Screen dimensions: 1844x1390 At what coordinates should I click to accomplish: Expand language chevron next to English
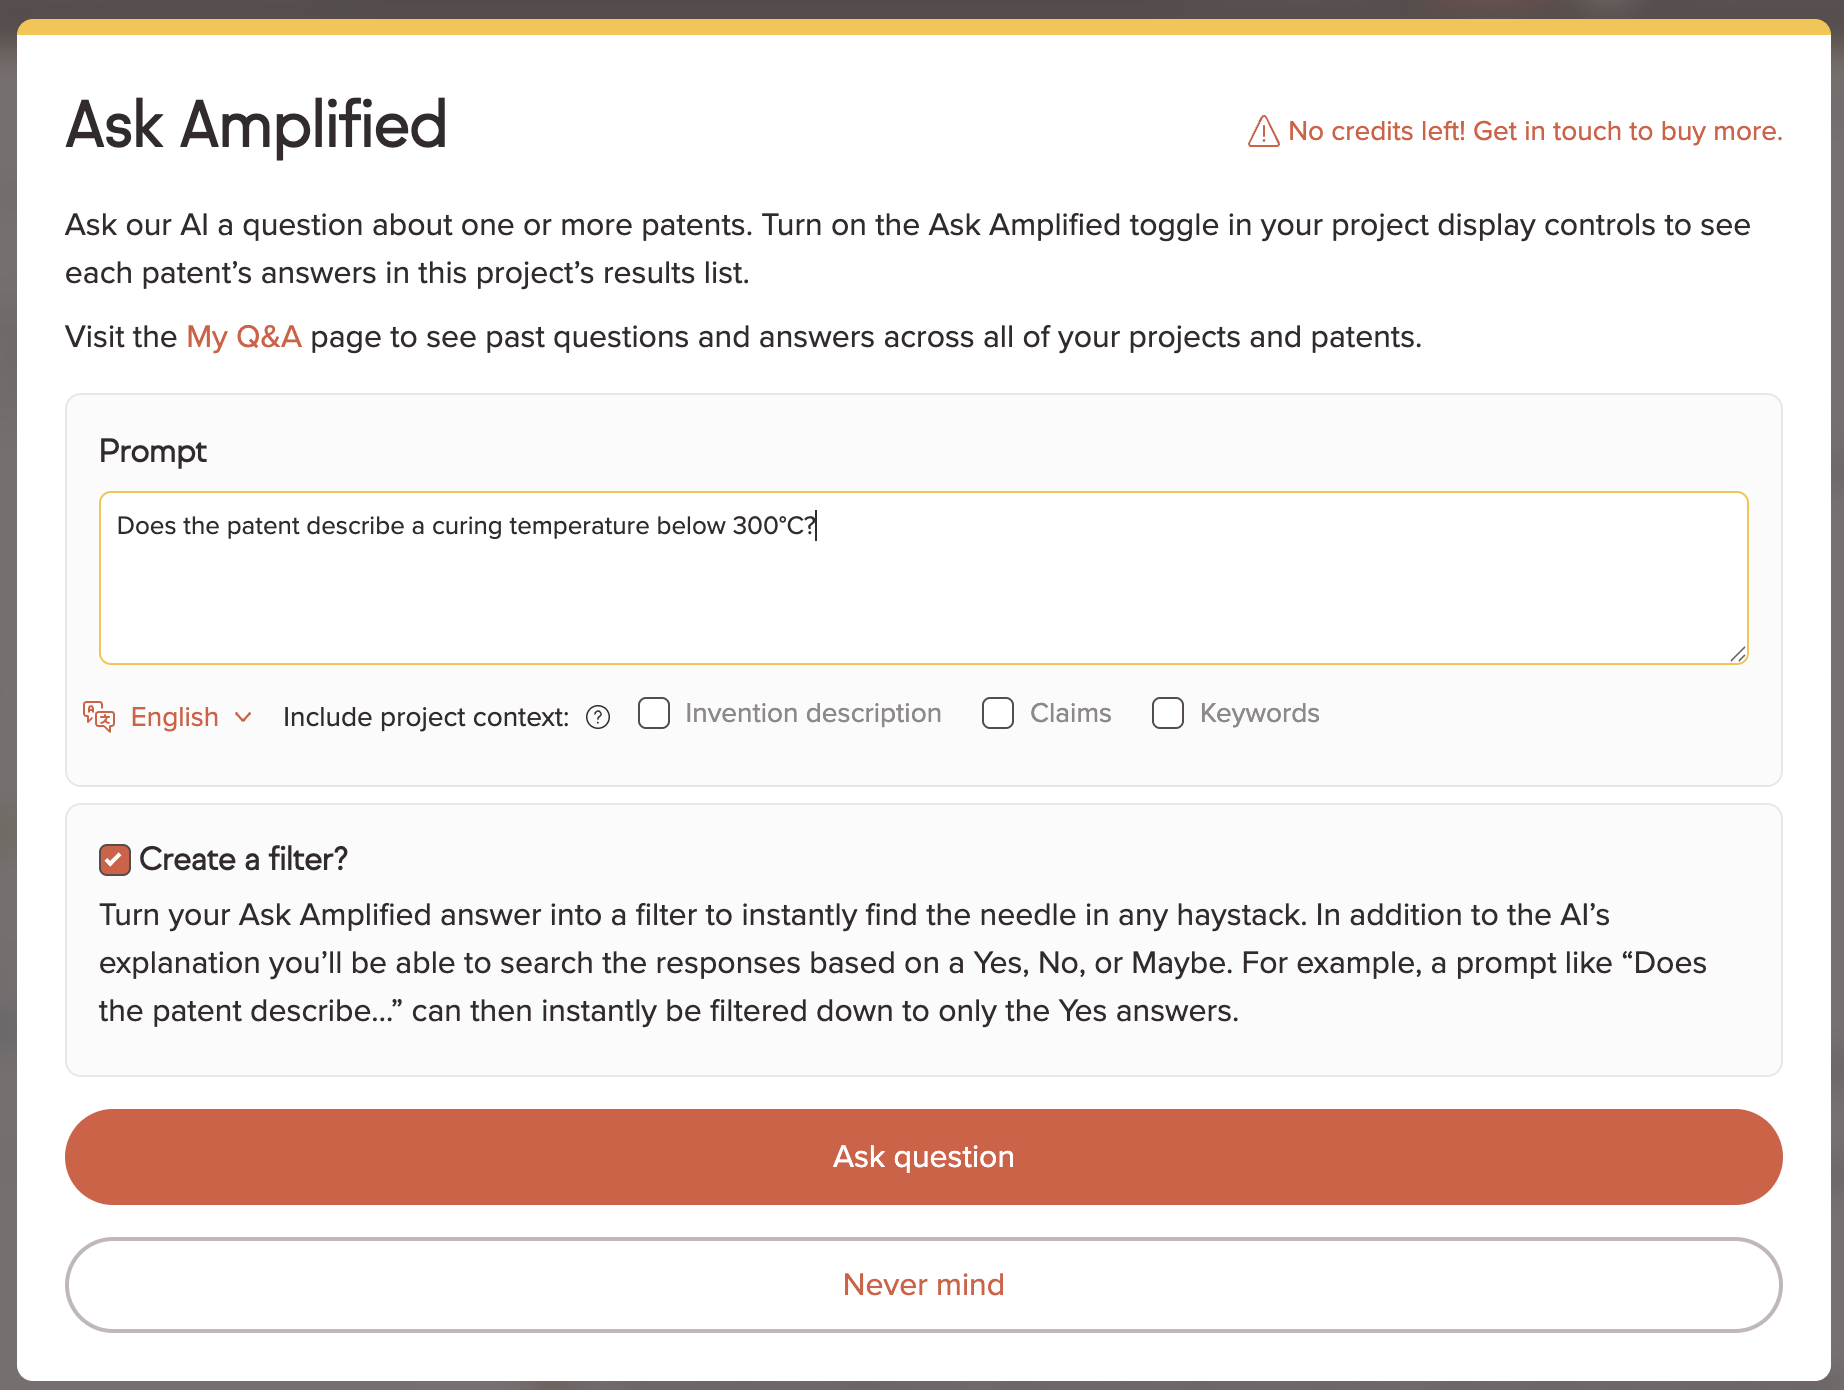point(243,717)
